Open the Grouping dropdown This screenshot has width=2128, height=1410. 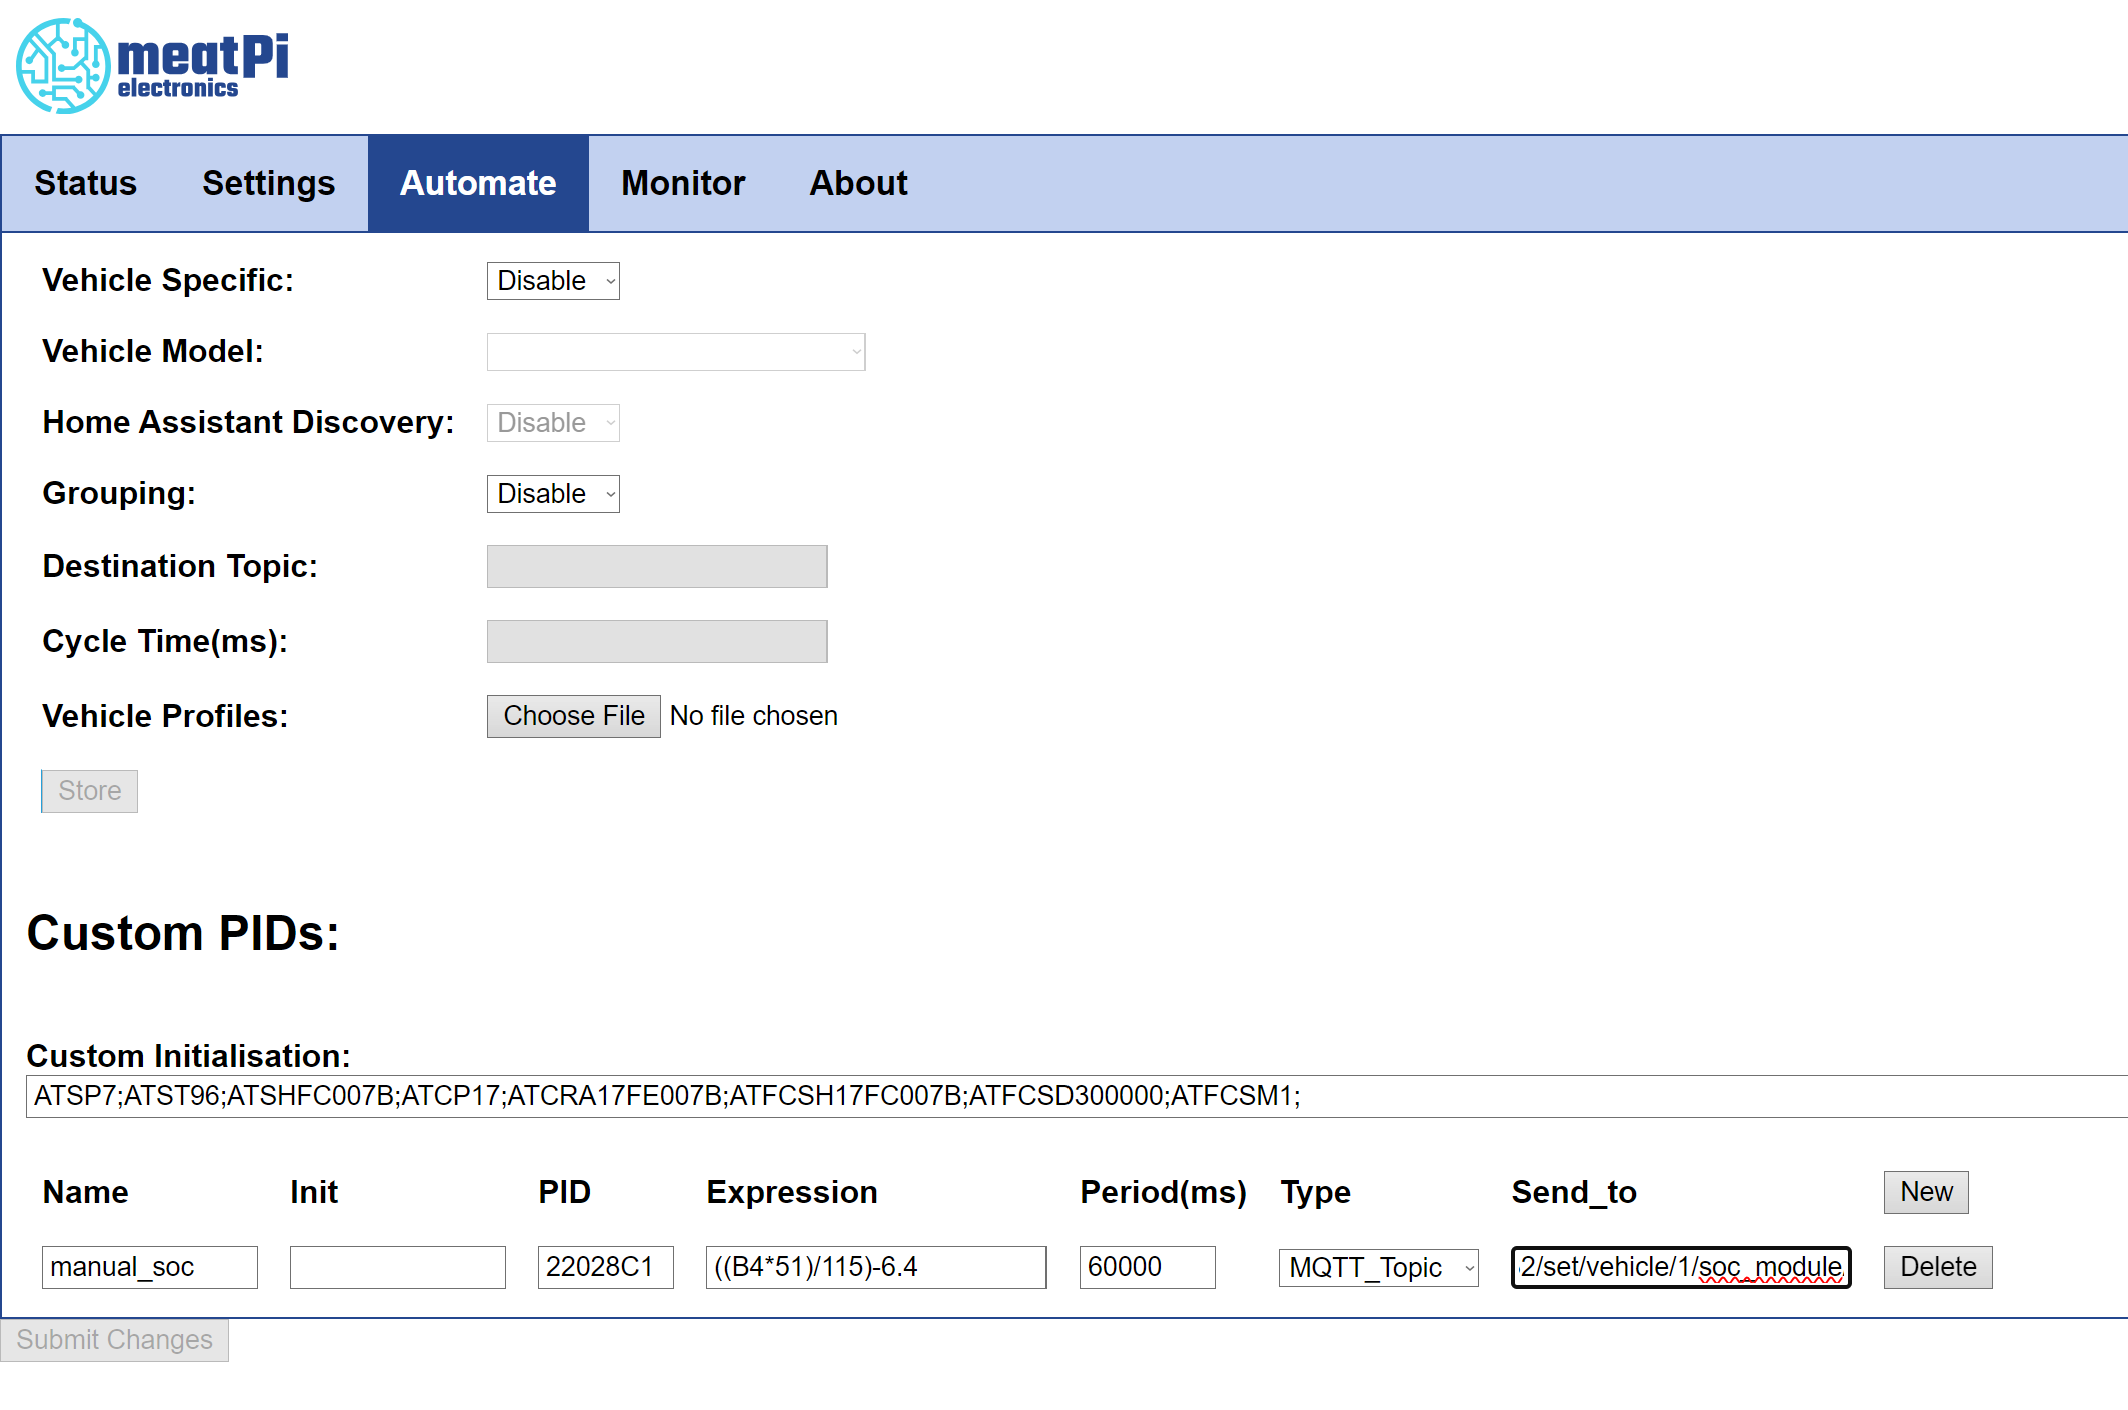[553, 494]
